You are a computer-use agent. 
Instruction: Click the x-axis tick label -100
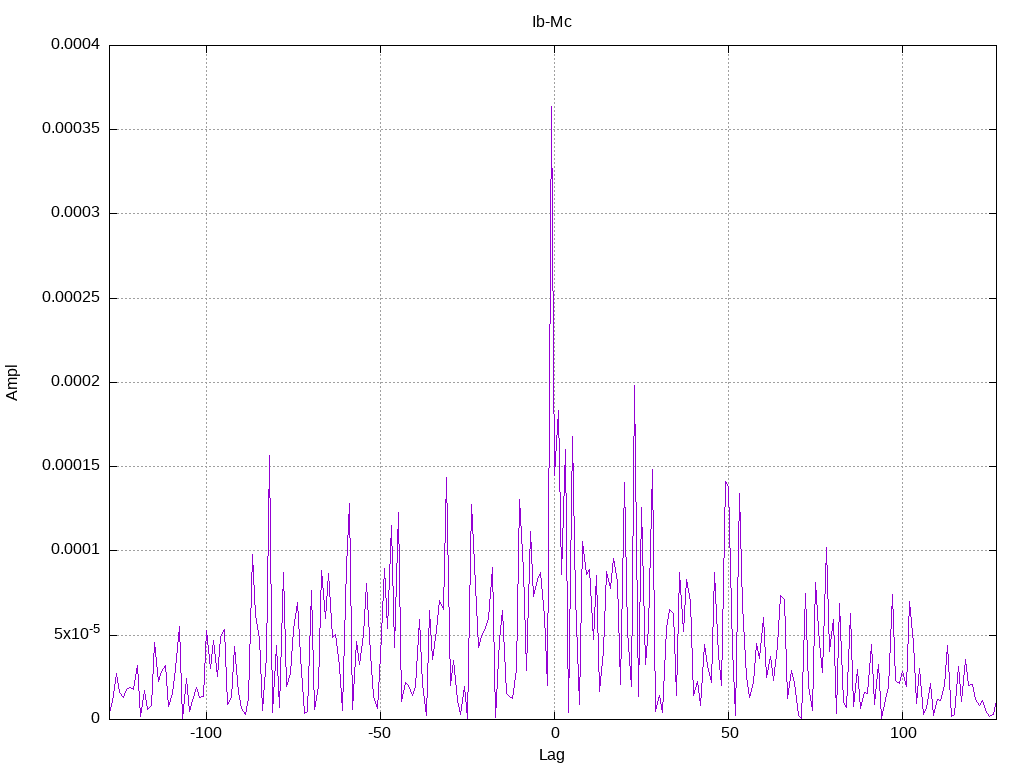[206, 733]
